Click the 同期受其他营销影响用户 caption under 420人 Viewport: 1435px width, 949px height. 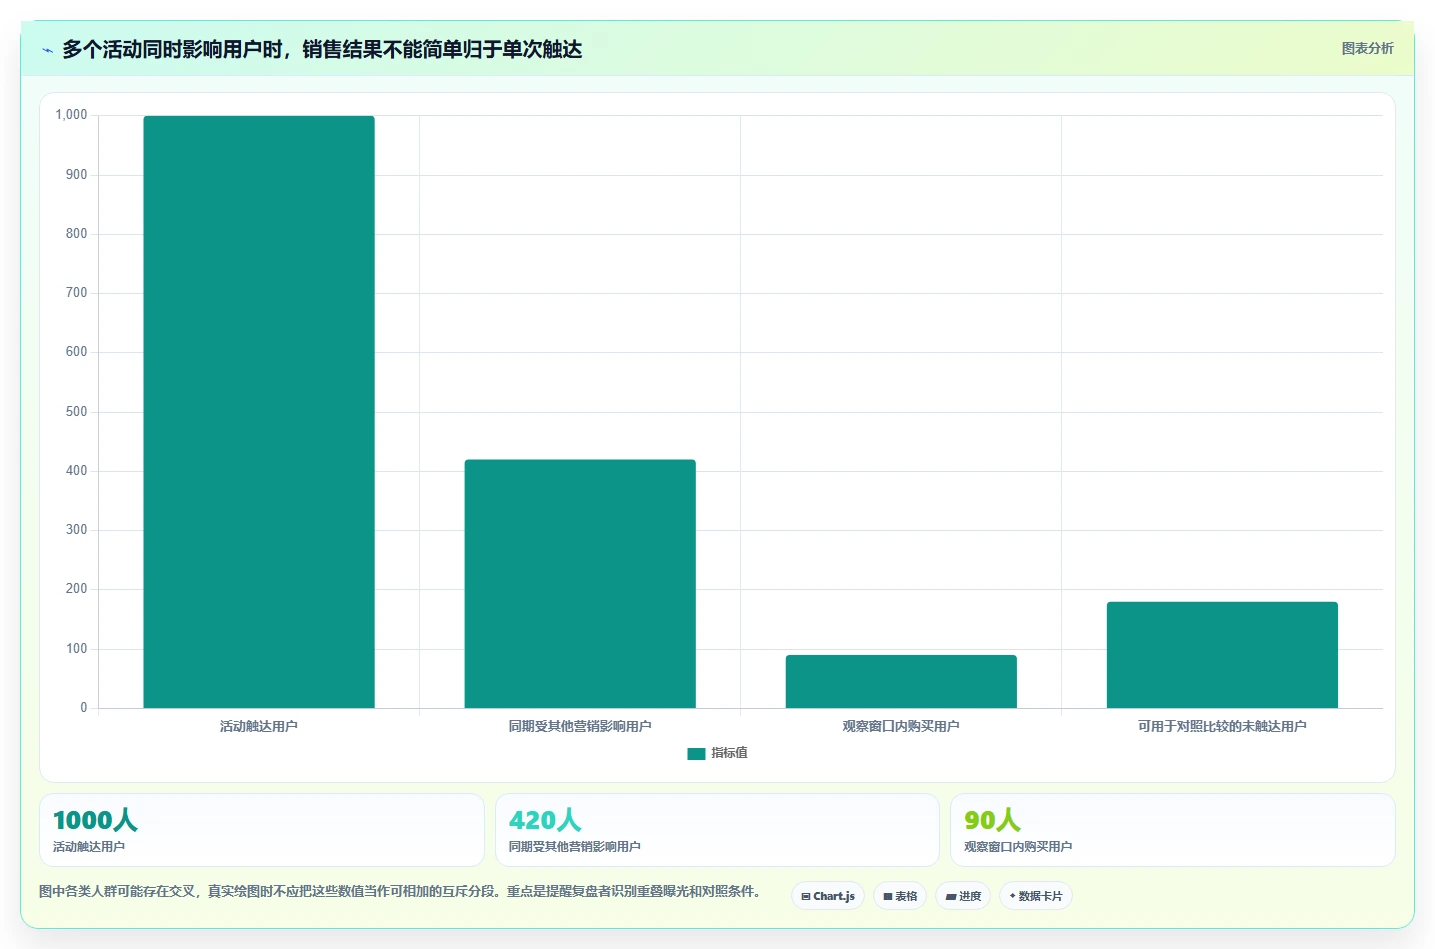[x=575, y=847]
